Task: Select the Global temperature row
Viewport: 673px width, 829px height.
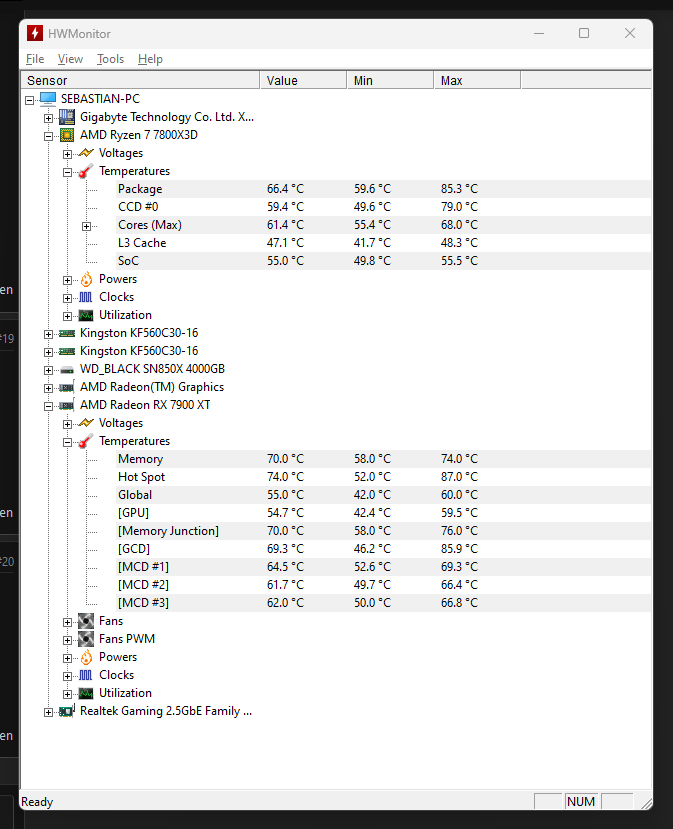Action: click(384, 495)
